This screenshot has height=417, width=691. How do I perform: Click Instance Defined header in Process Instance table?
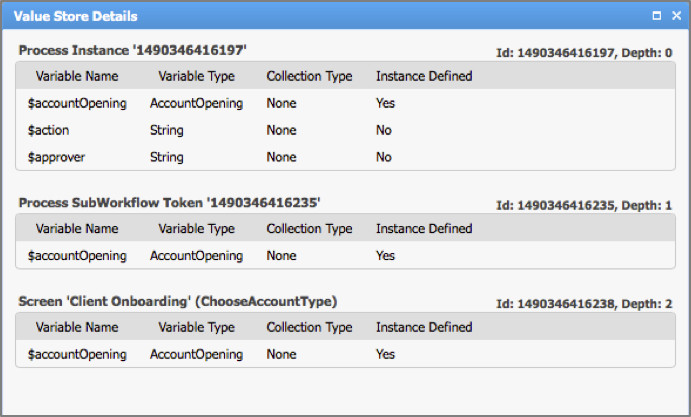tap(424, 76)
